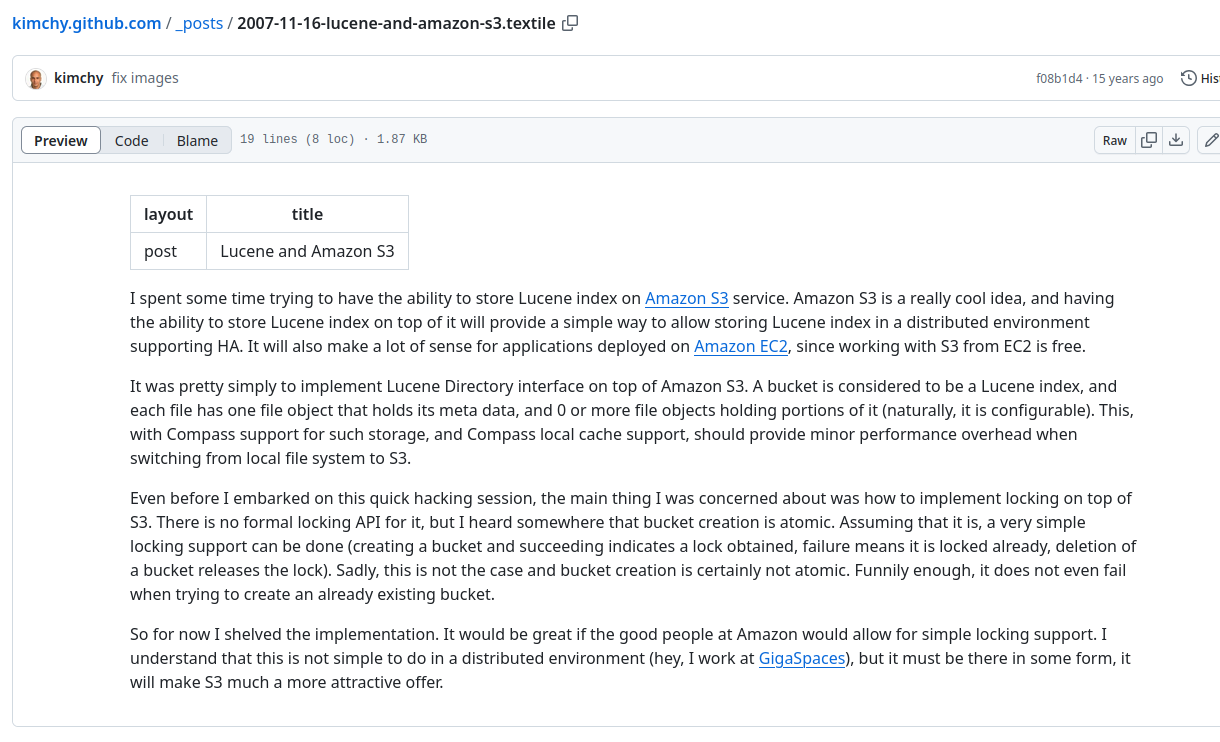
Task: Switch to the Preview view
Action: coord(61,140)
